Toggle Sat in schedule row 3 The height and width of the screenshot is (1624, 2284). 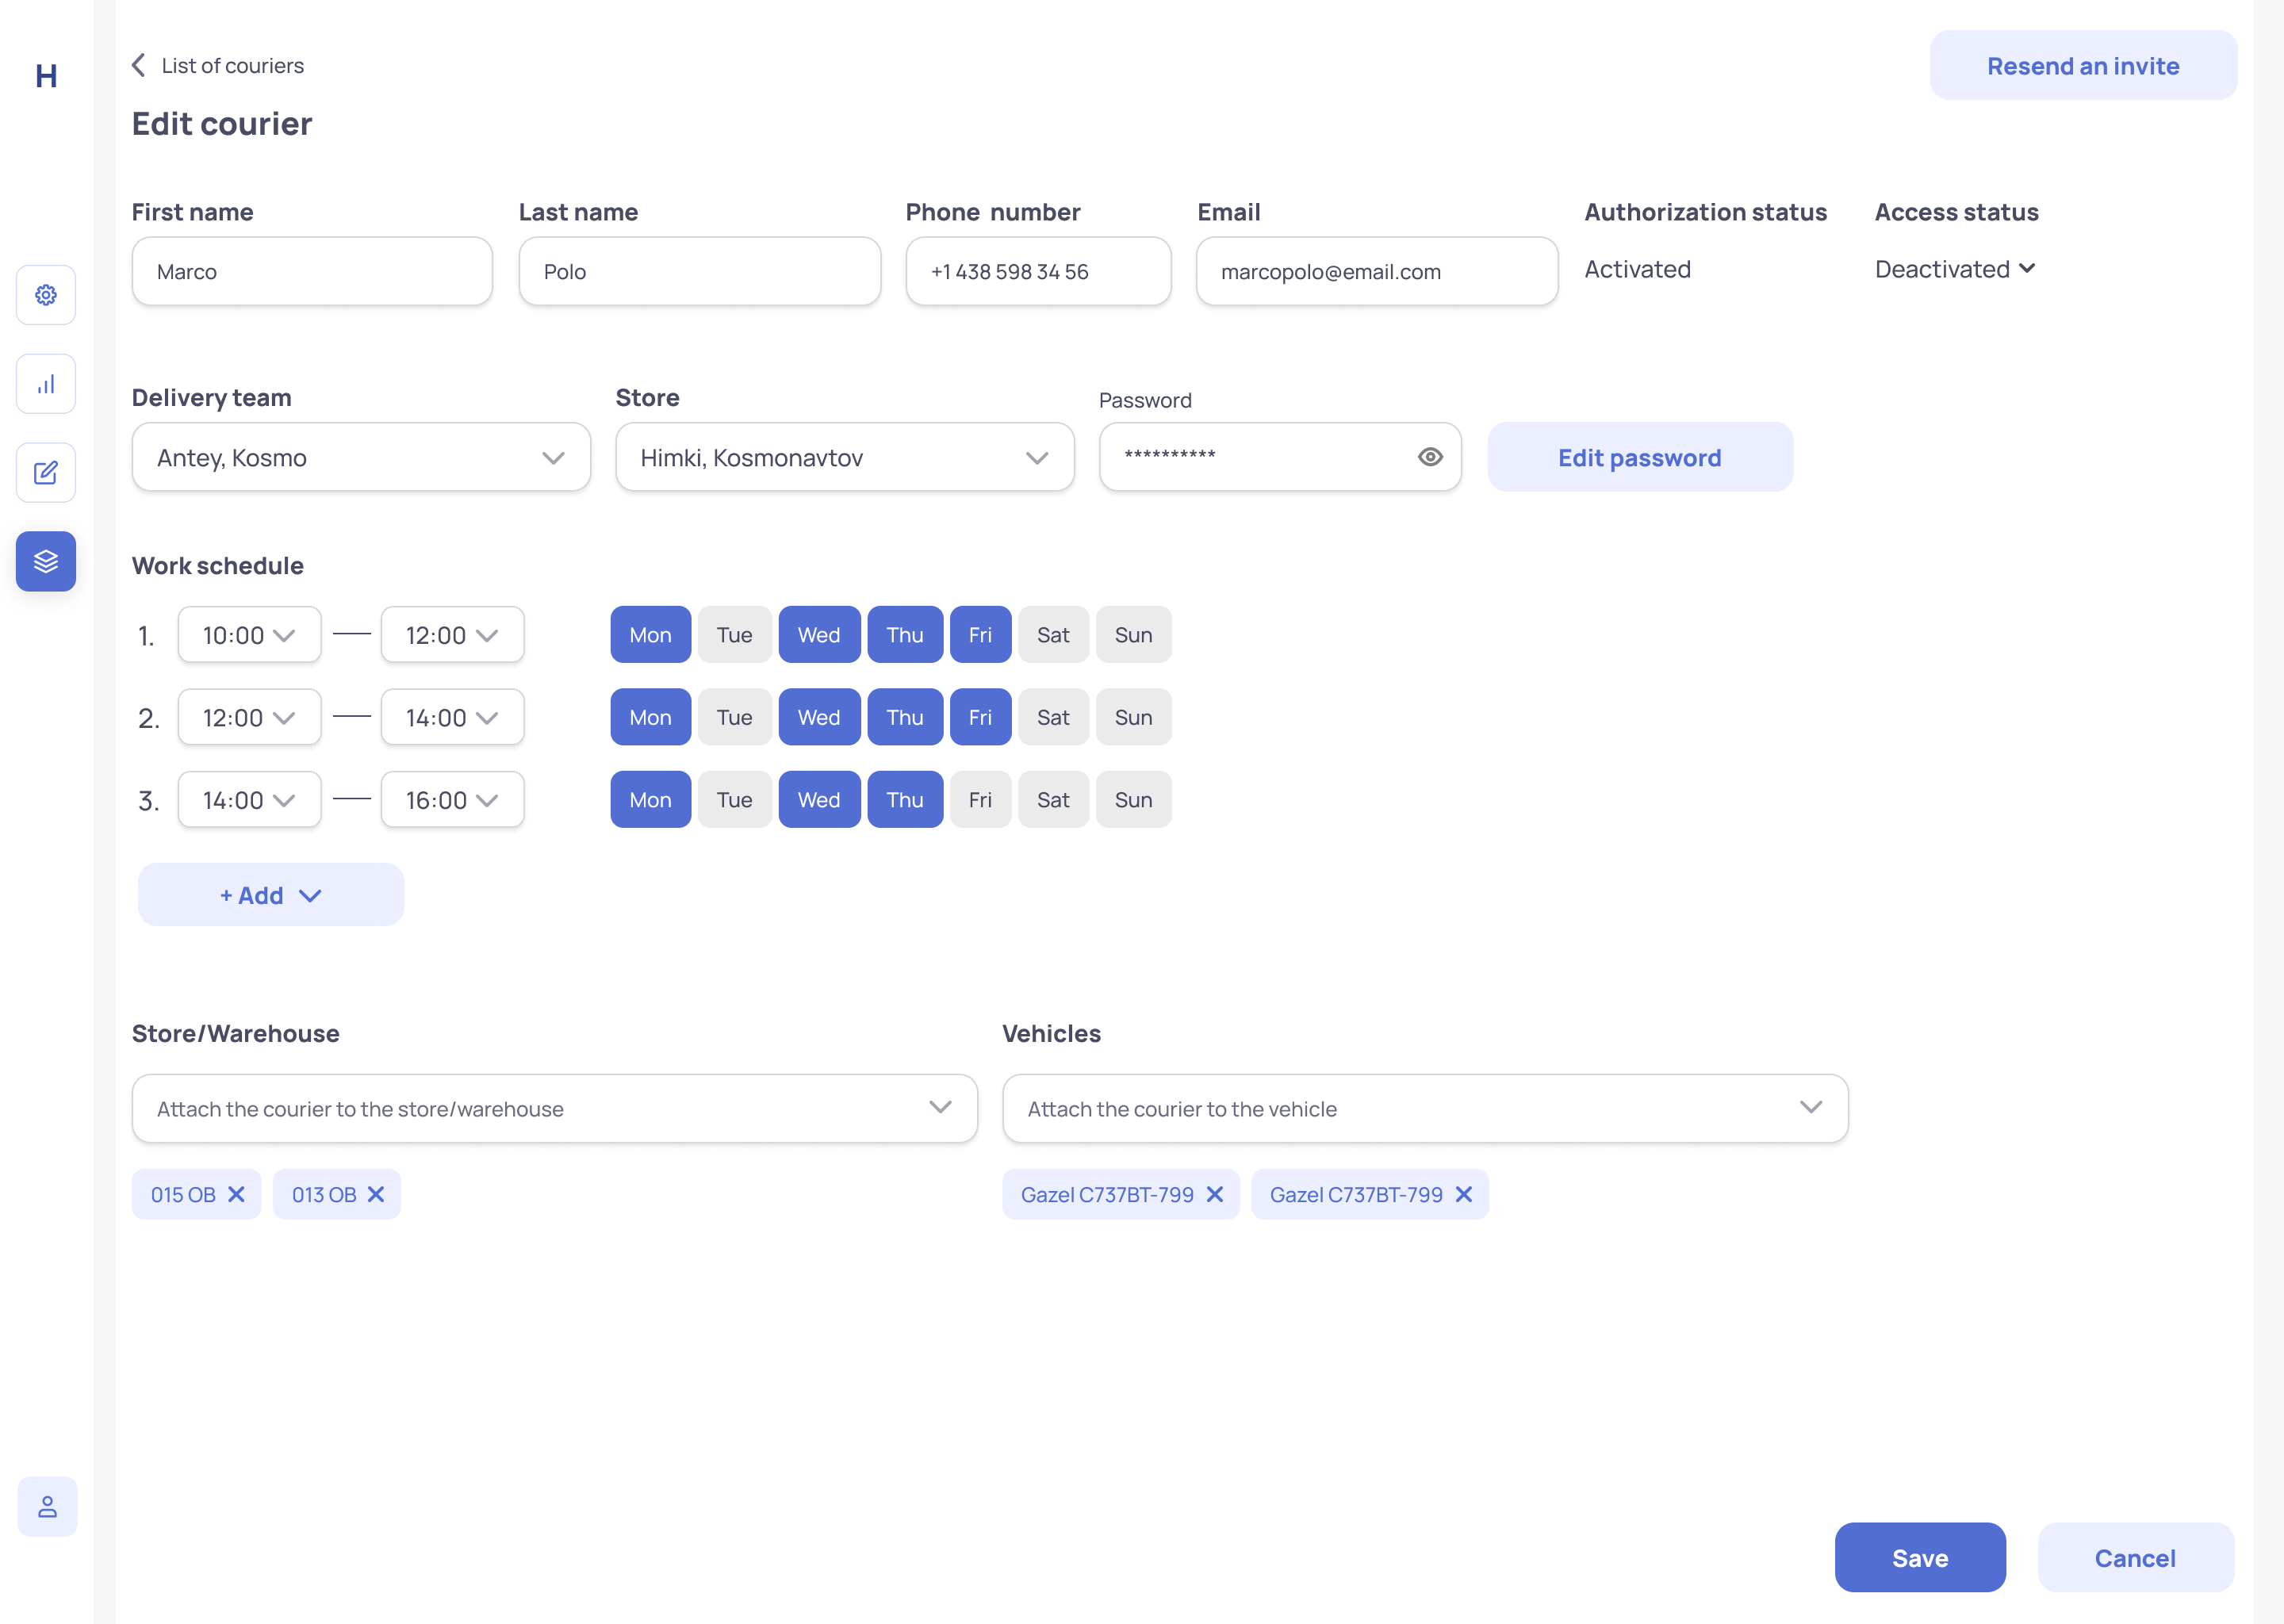pyautogui.click(x=1053, y=799)
